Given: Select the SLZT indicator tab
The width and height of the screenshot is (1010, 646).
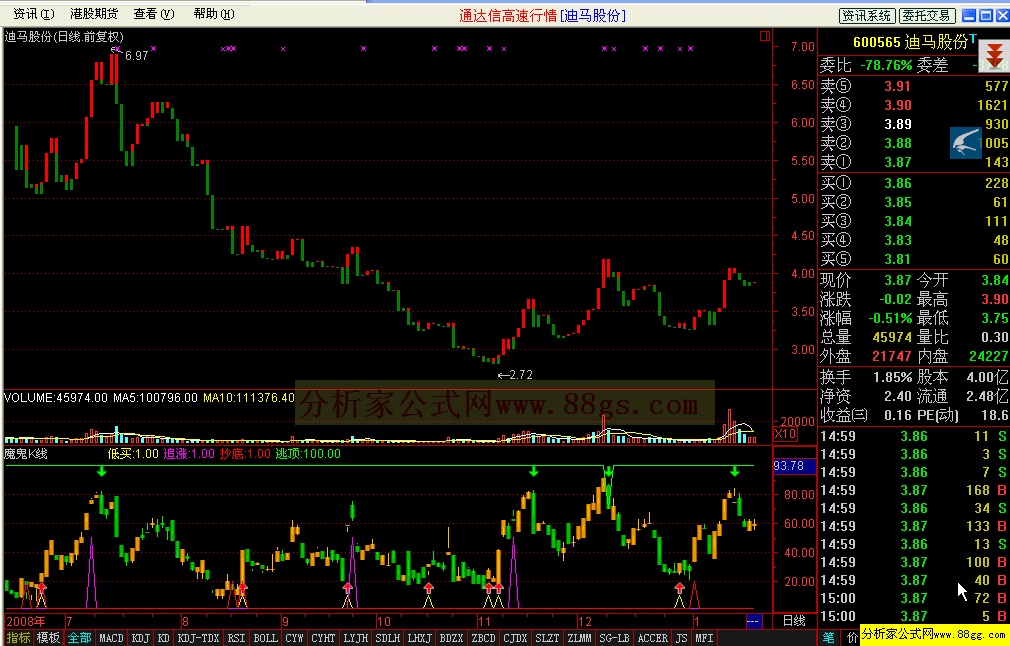Looking at the screenshot, I should (548, 638).
